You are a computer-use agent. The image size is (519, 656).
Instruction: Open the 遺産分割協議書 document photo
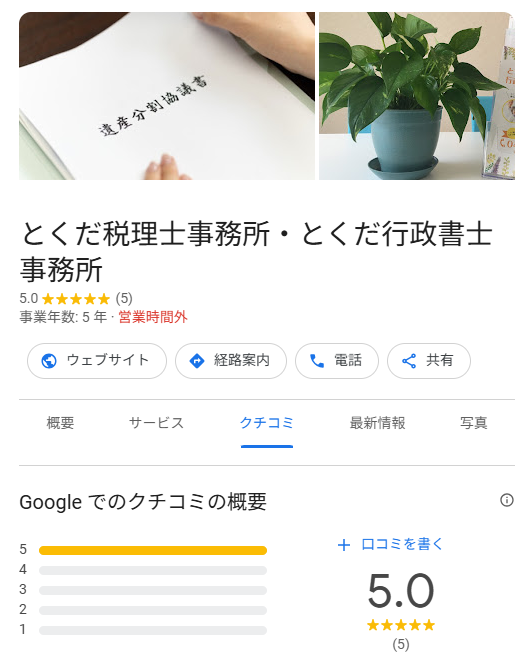point(167,96)
